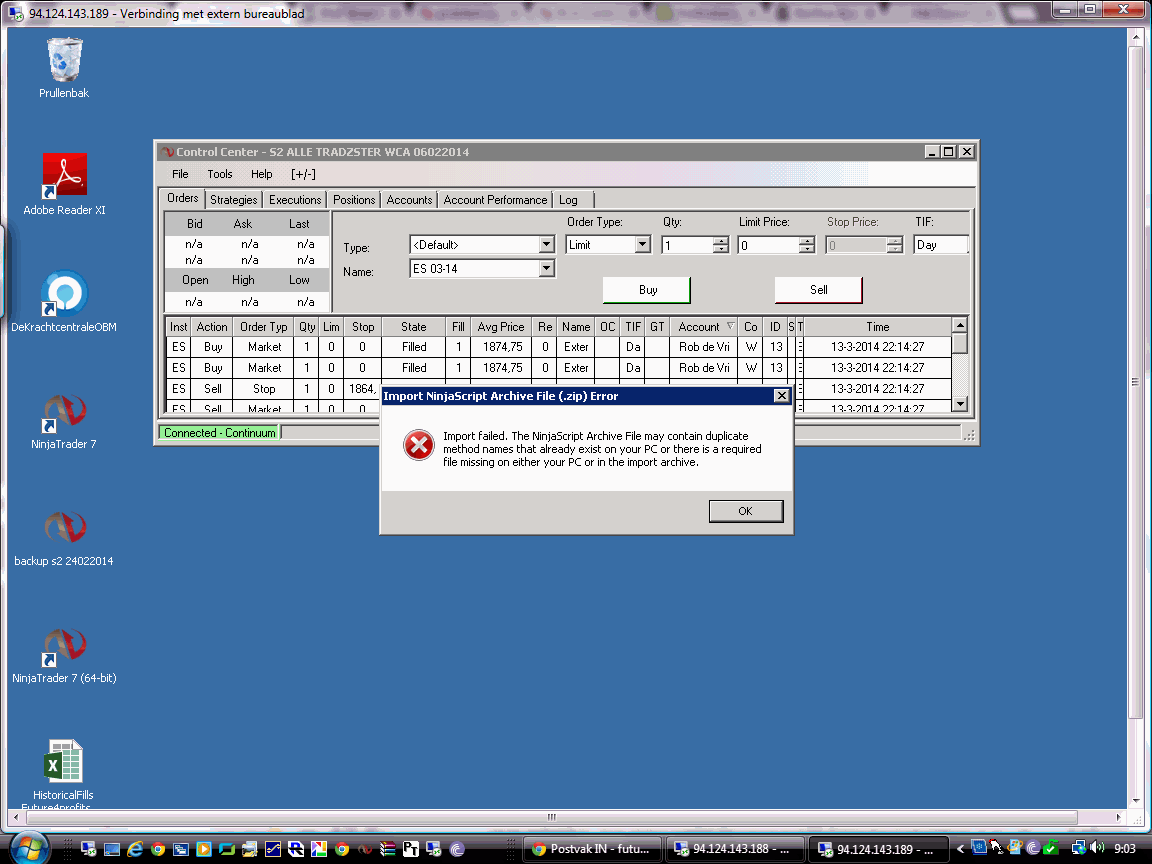Click the remote desktop horizontal scrollbar
1152x864 pixels.
pos(551,817)
